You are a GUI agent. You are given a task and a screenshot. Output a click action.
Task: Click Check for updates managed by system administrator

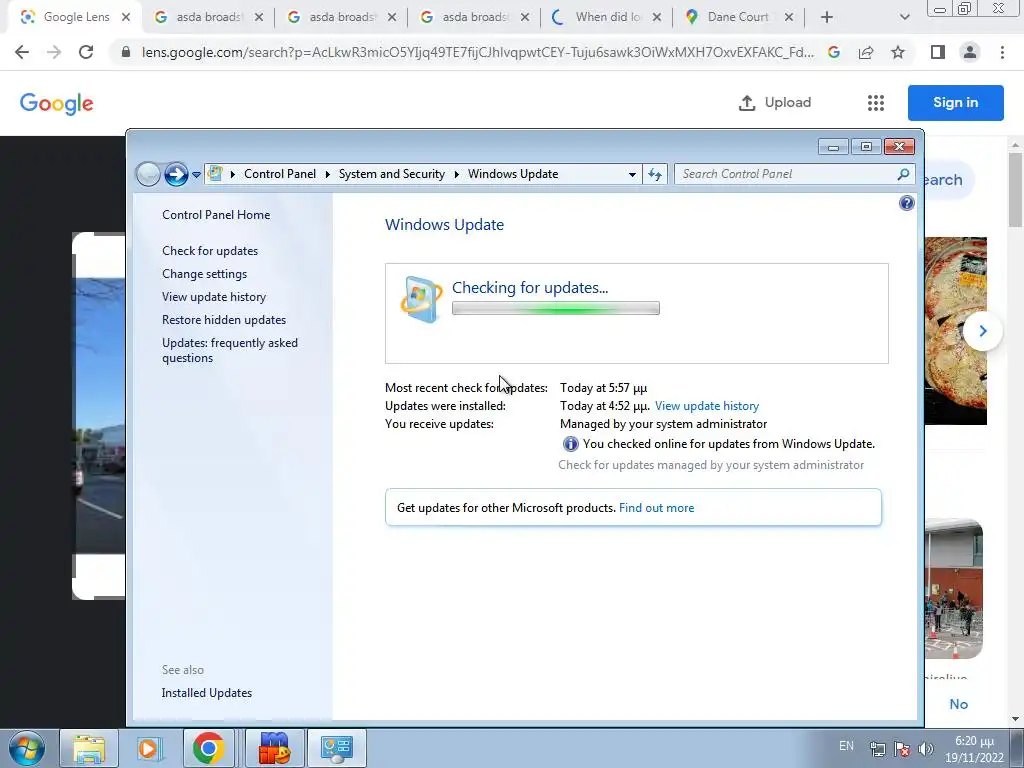(x=711, y=464)
